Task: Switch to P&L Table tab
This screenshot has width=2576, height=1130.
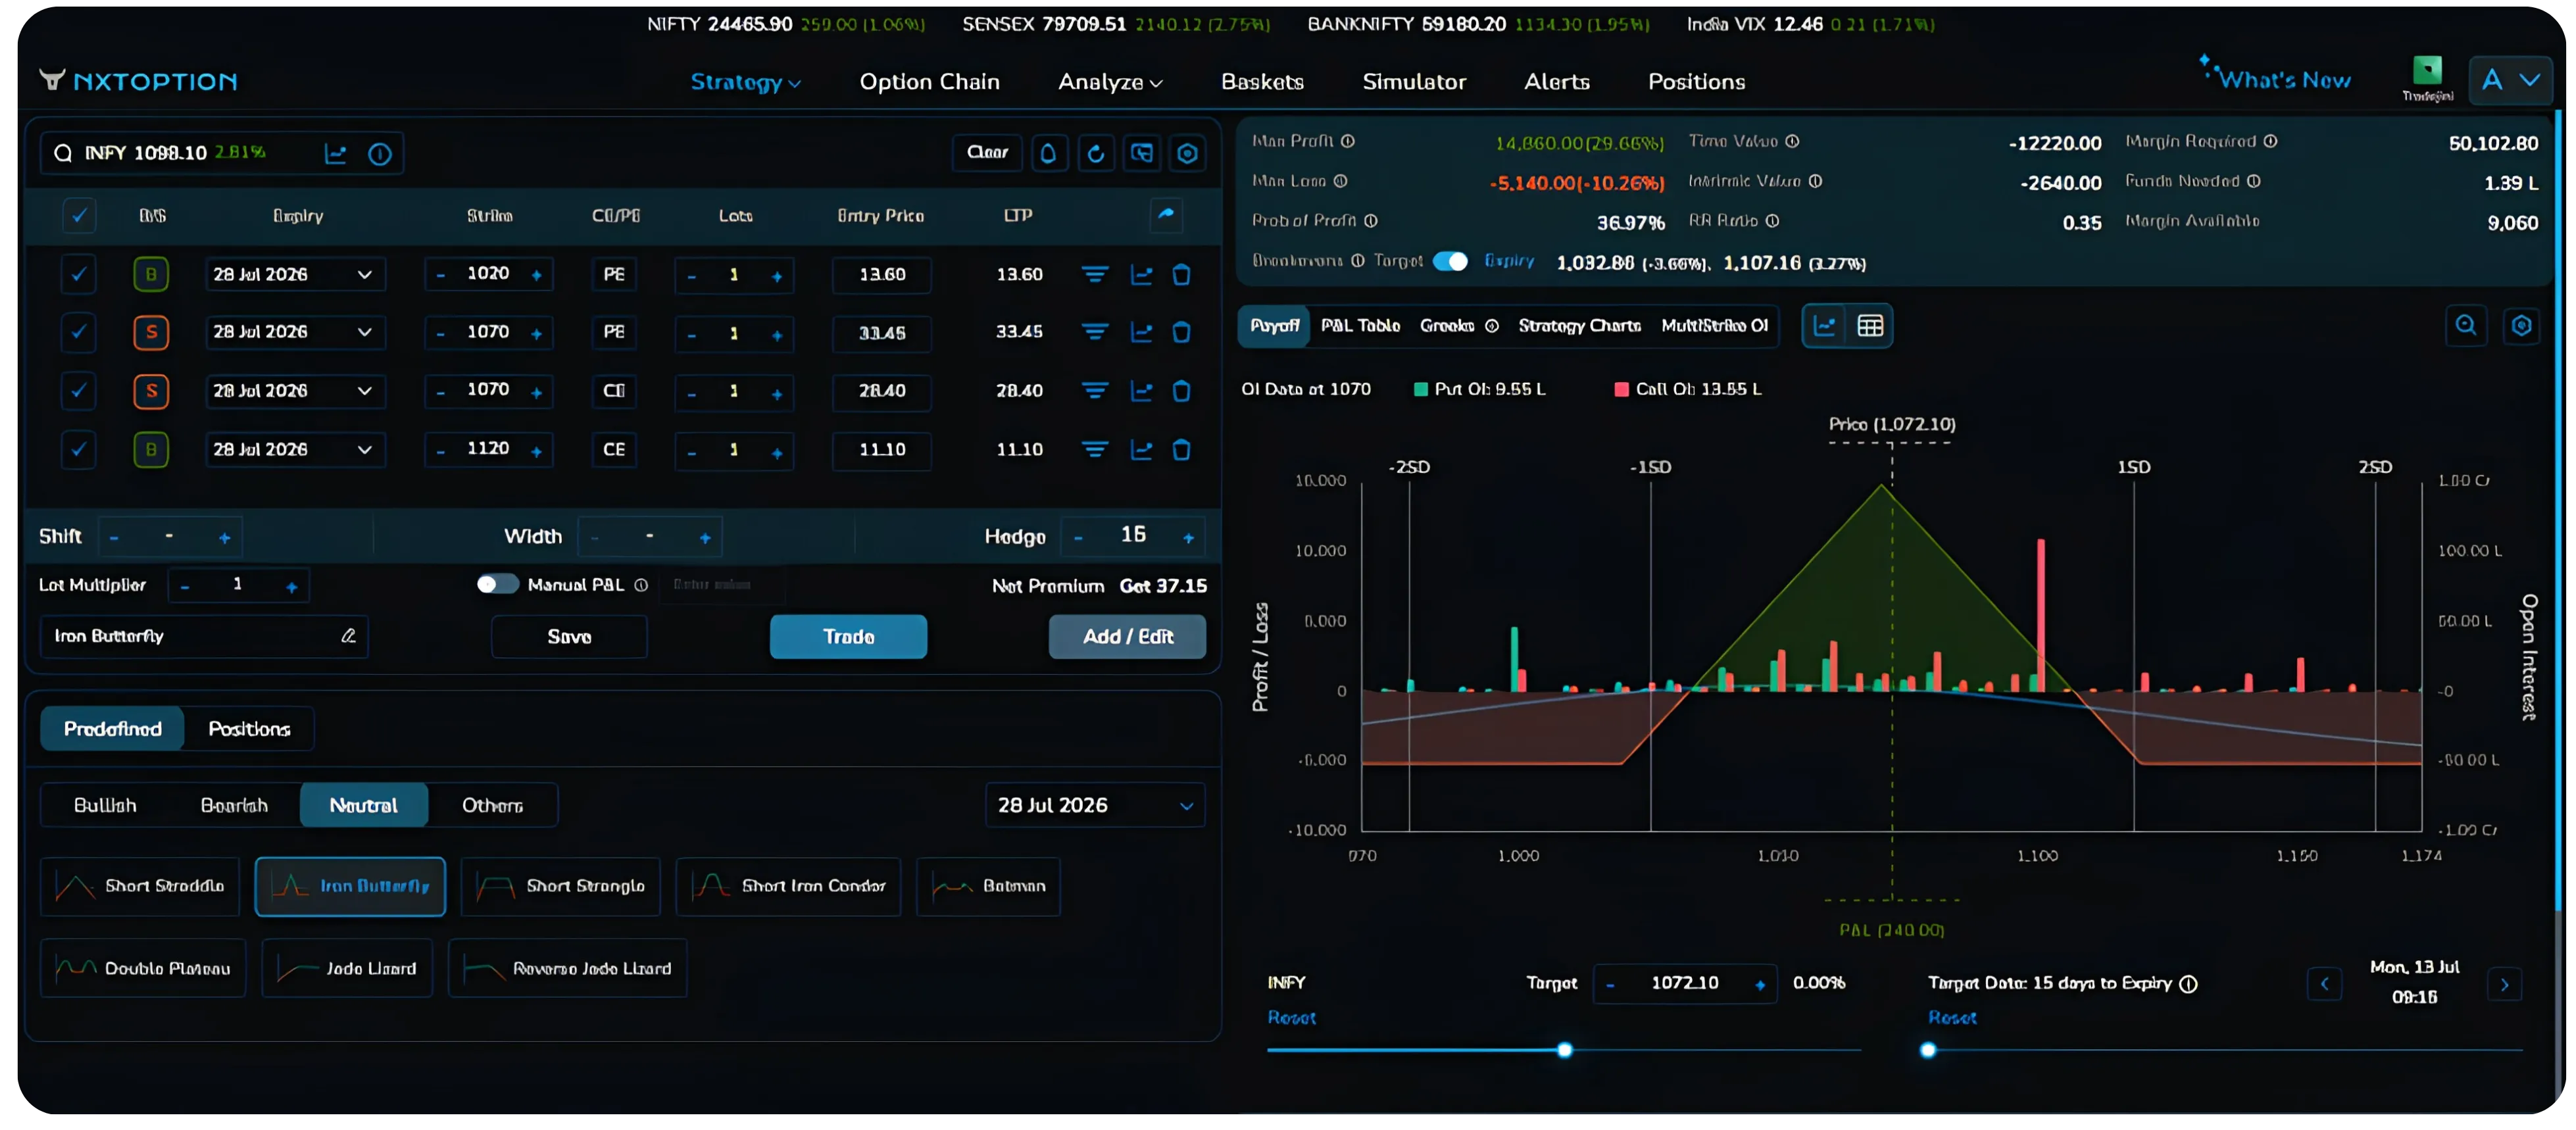Action: pyautogui.click(x=1360, y=326)
